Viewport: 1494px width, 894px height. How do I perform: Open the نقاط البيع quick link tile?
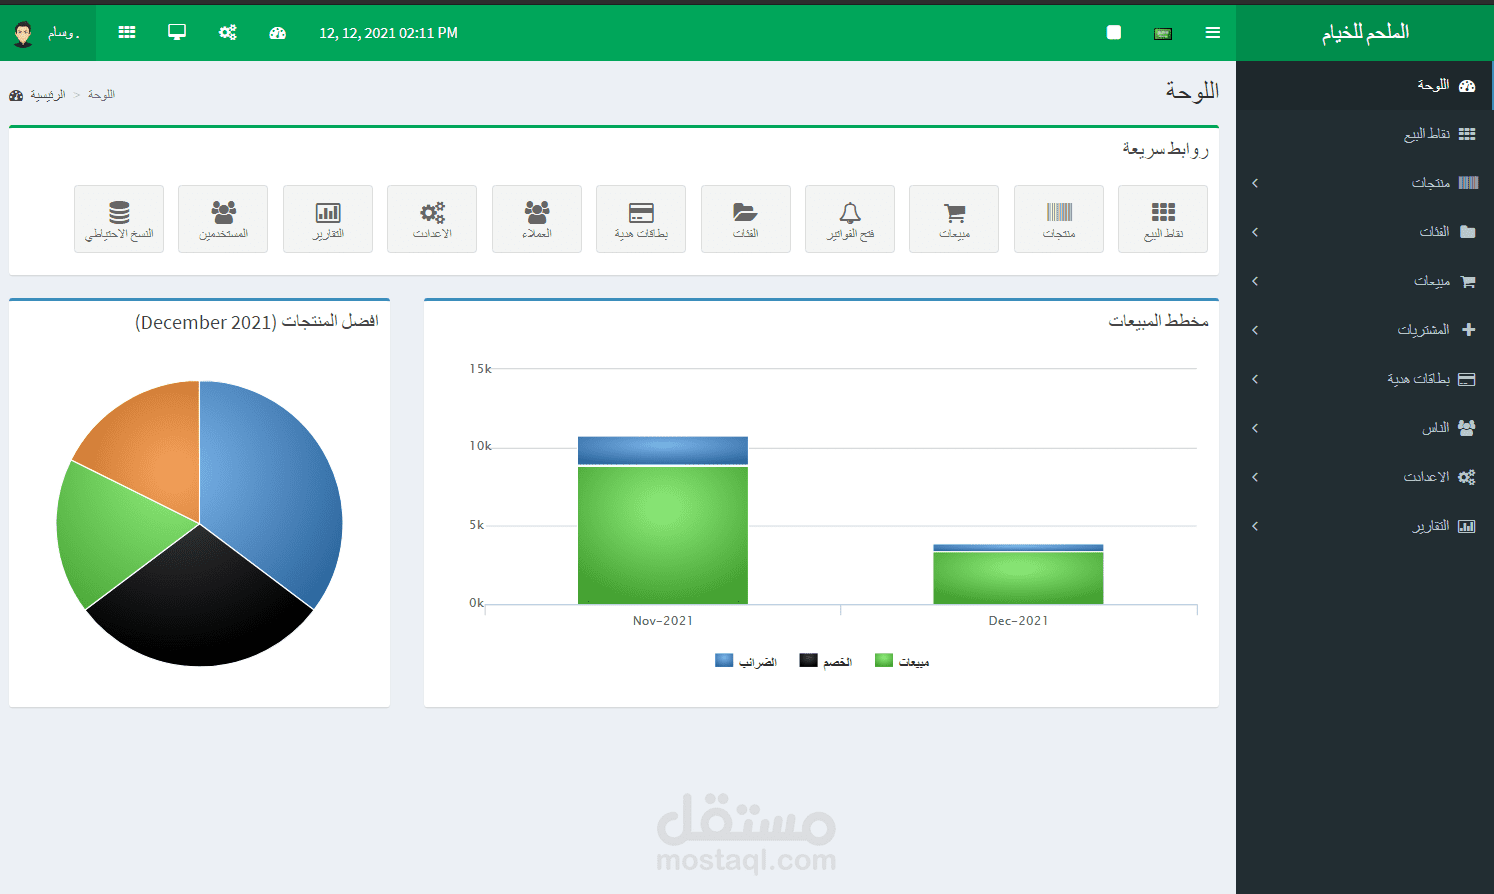pos(1163,219)
